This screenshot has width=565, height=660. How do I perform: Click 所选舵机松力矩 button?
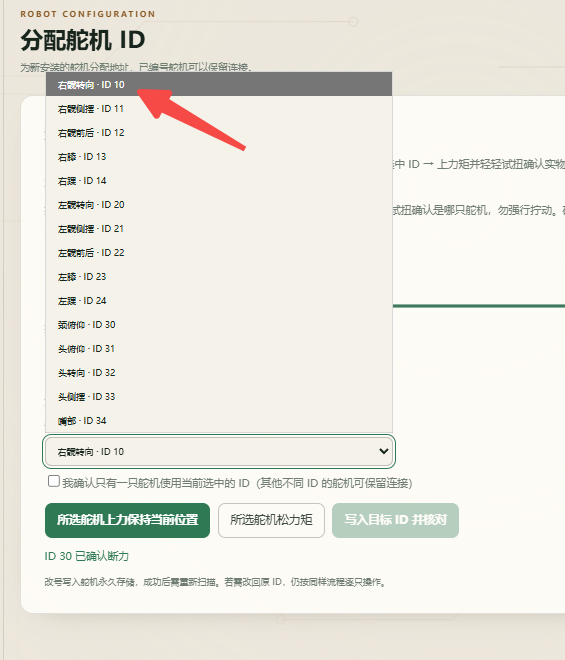coord(271,520)
